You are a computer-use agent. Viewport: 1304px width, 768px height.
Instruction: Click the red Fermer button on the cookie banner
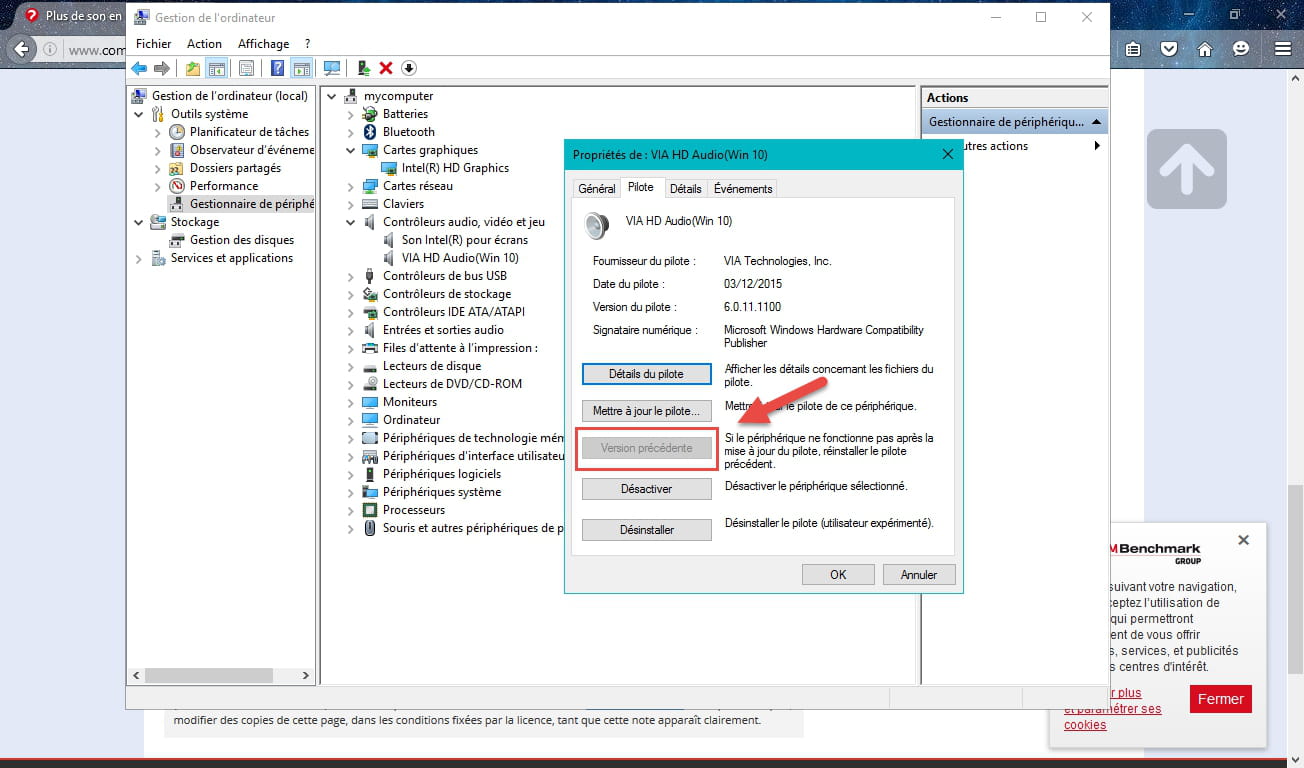point(1221,699)
